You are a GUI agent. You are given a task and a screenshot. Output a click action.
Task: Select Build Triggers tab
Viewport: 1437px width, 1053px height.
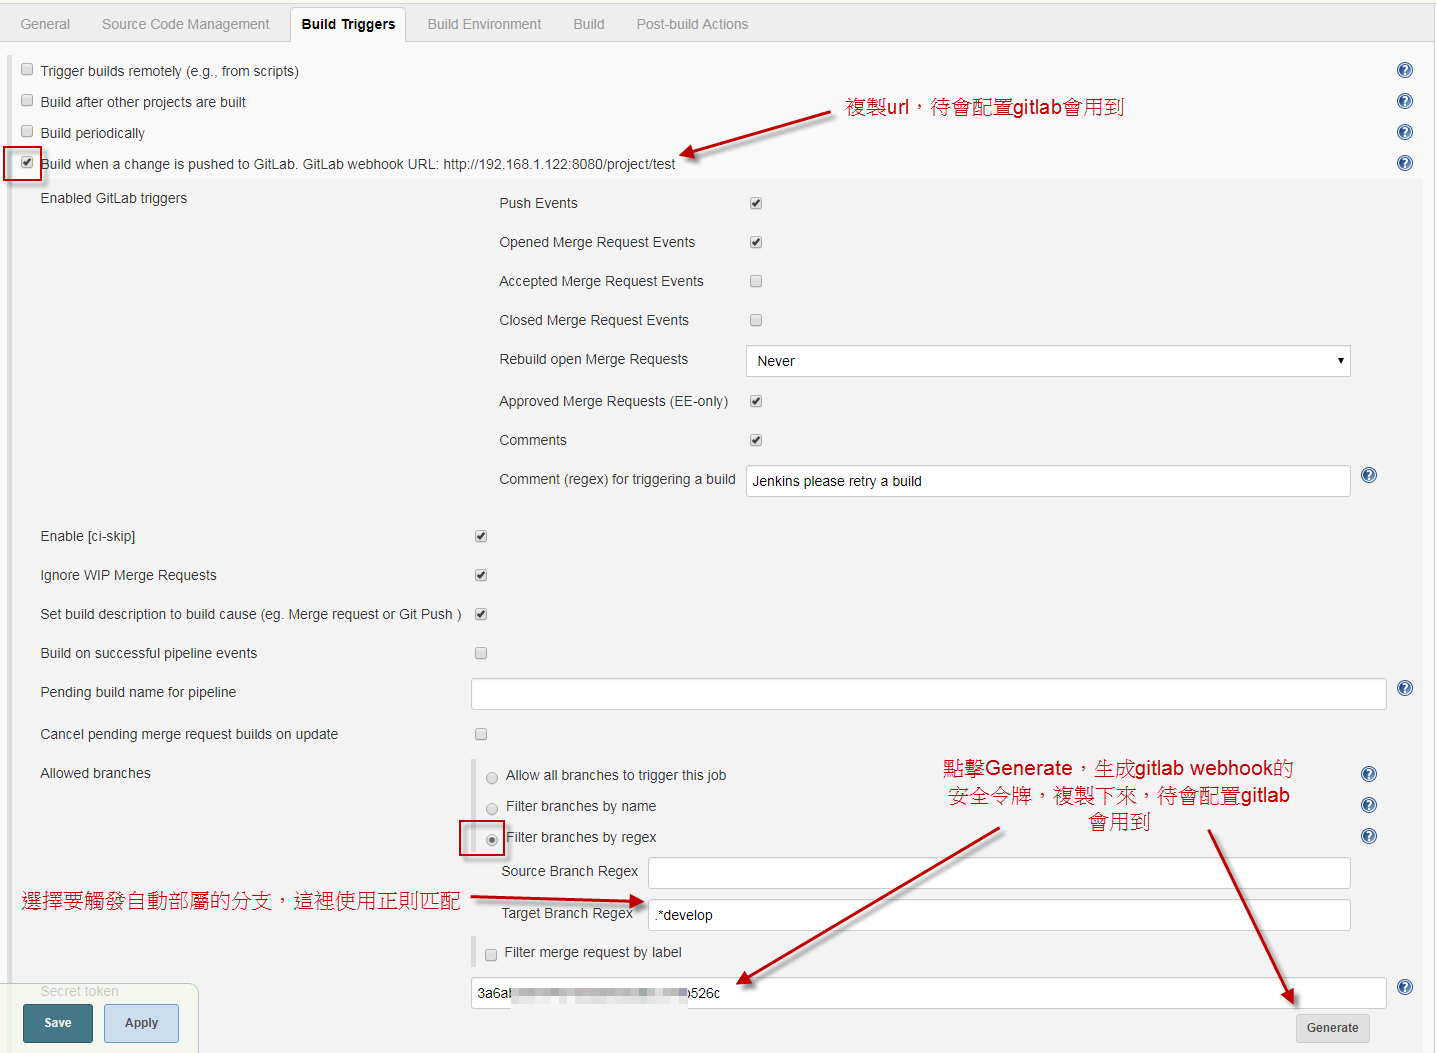point(348,24)
